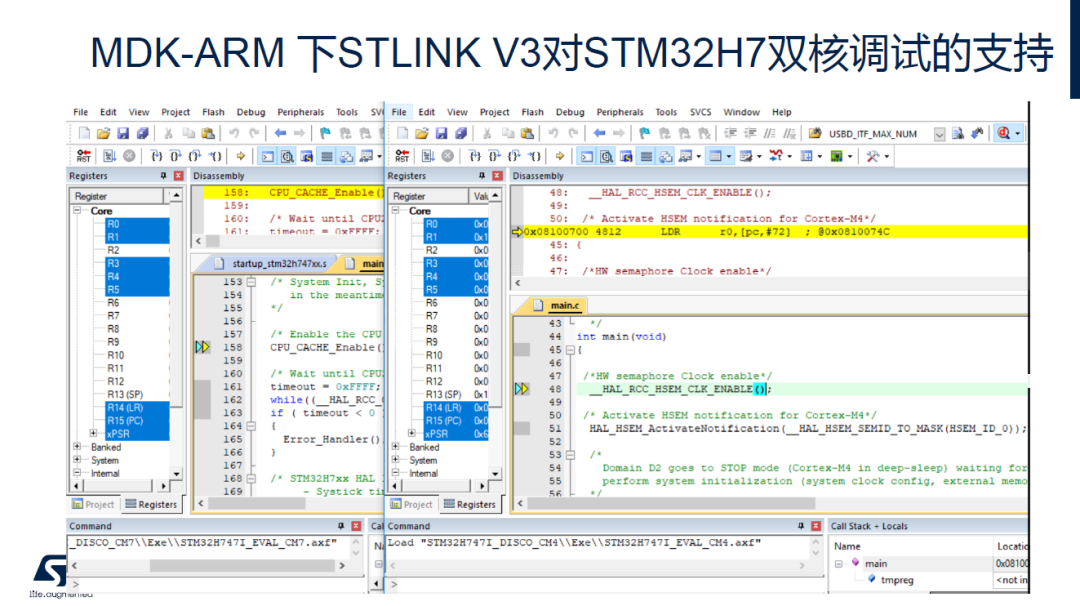Toggle Command Window button in right toolbar
This screenshot has height=606, width=1080.
point(586,156)
